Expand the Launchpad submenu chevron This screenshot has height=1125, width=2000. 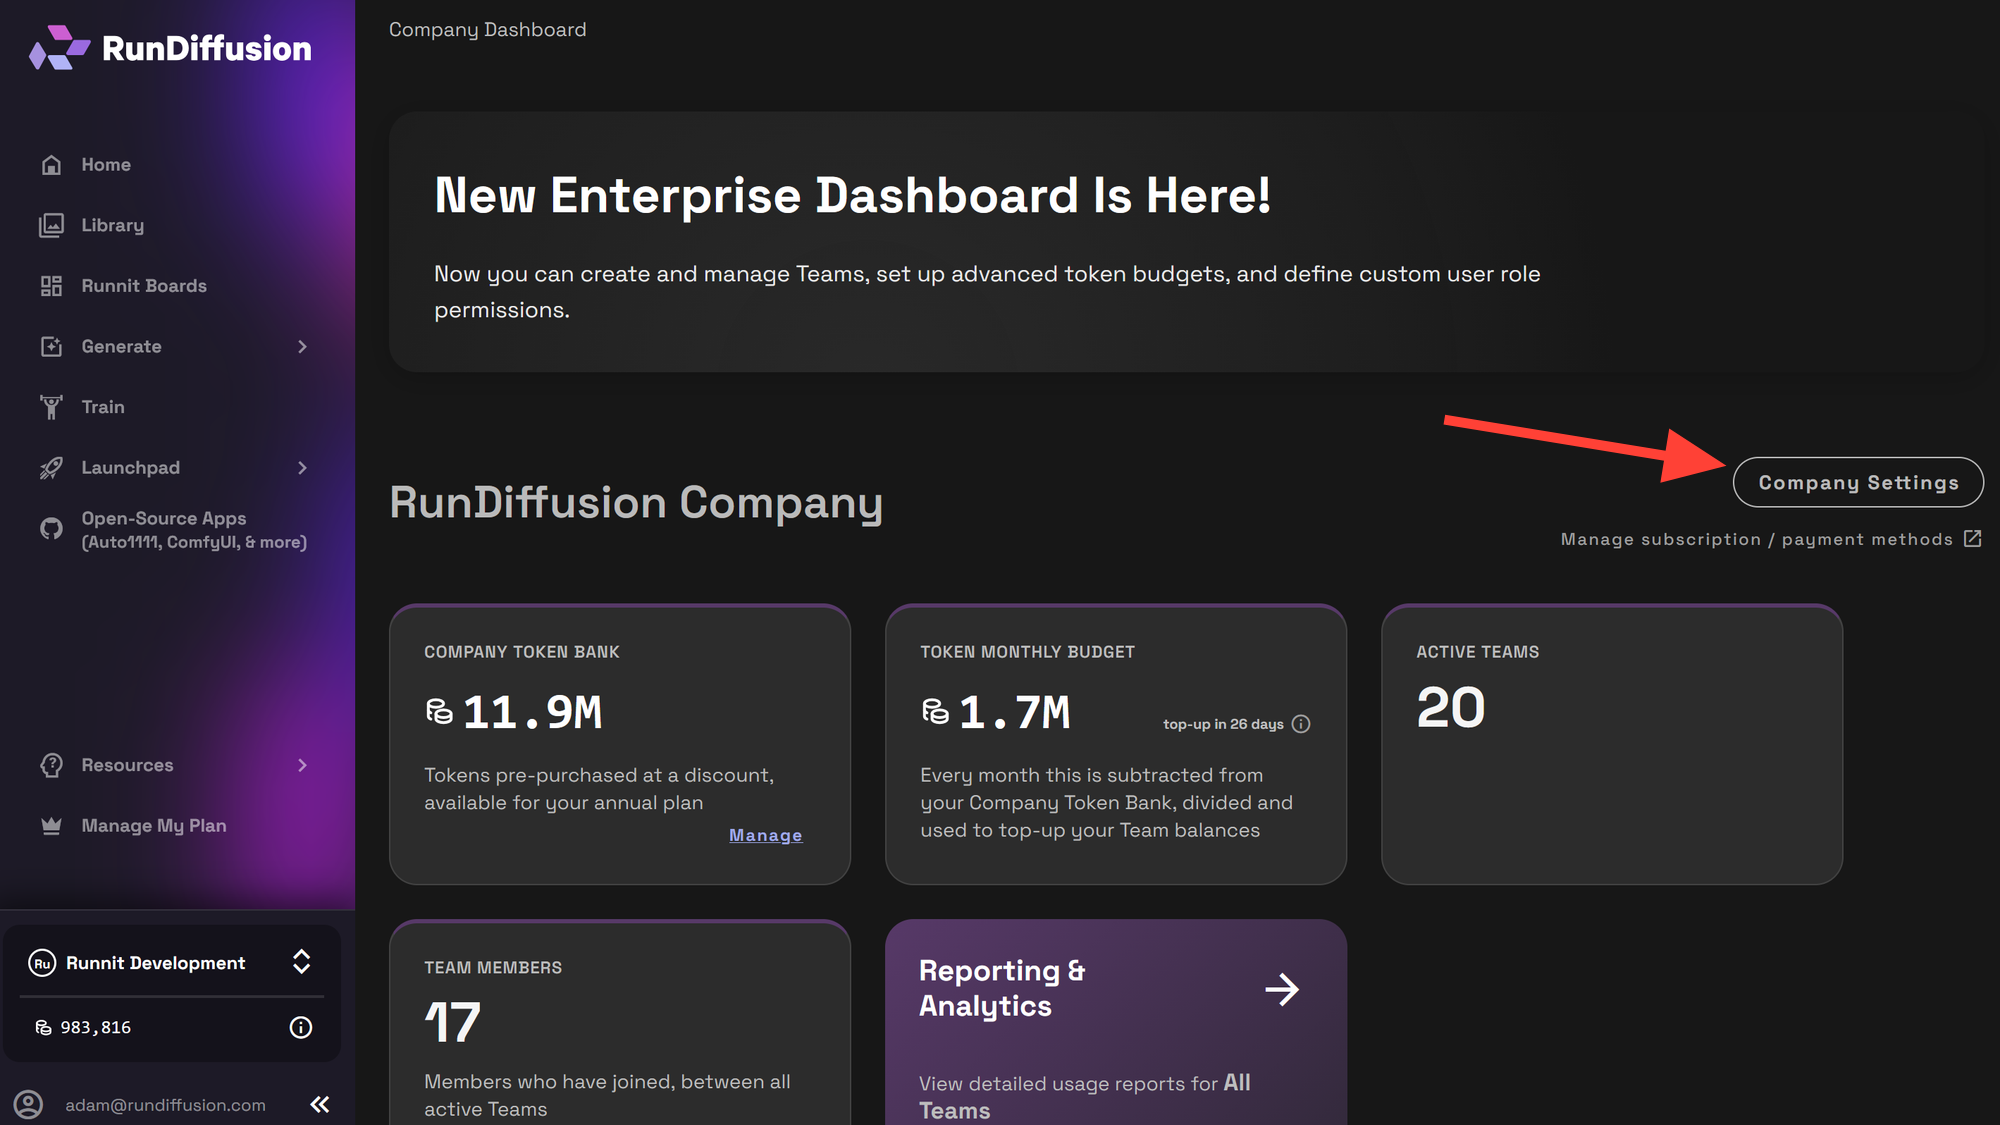302,468
